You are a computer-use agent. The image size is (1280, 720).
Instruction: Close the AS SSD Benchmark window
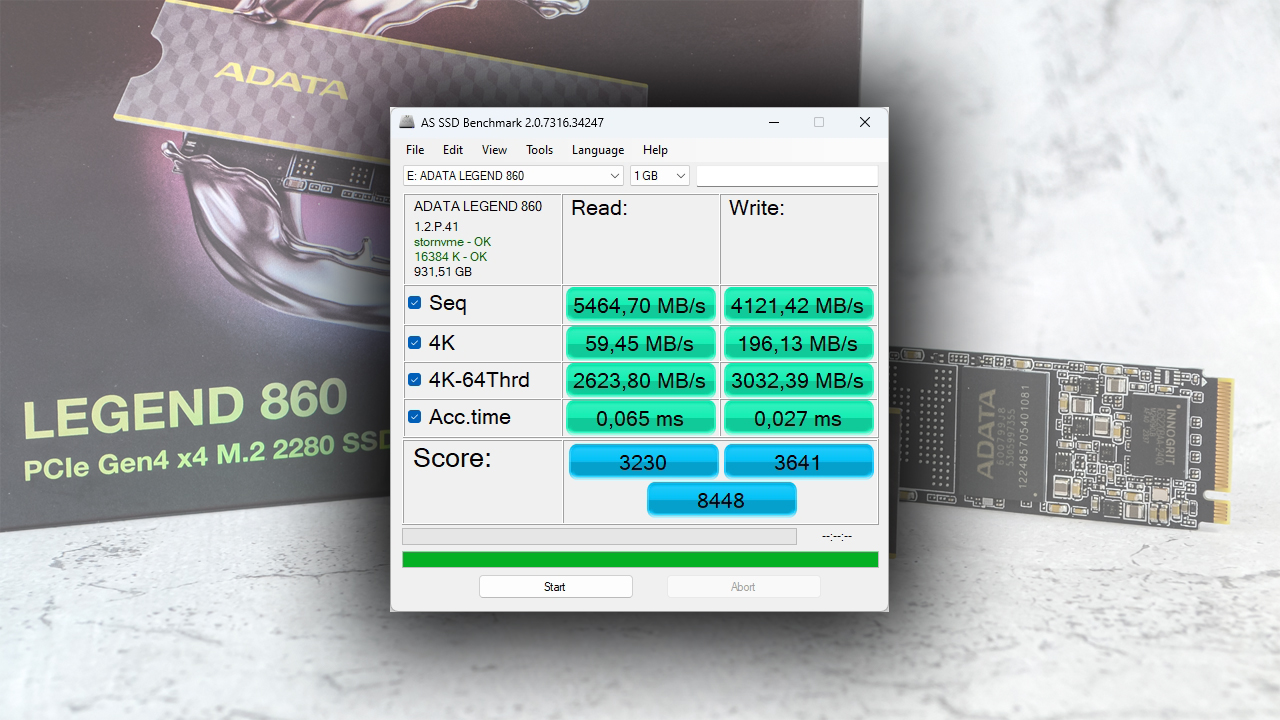[865, 122]
